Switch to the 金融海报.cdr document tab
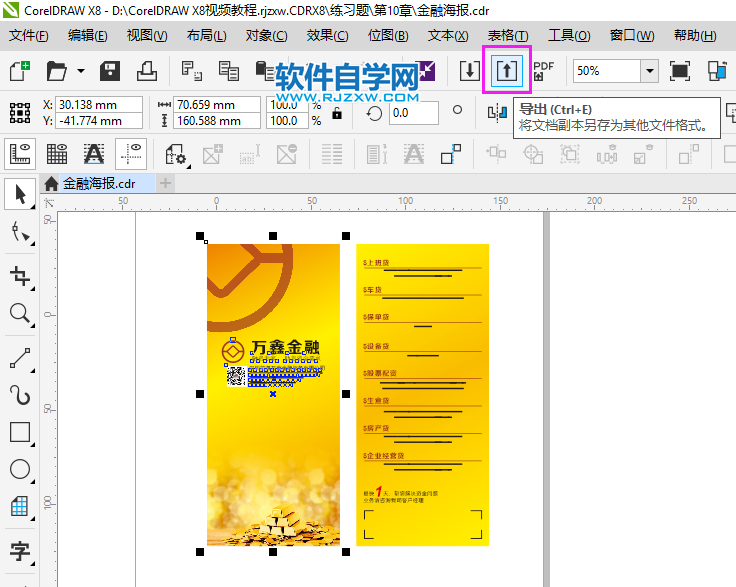This screenshot has width=736, height=587. [x=97, y=183]
